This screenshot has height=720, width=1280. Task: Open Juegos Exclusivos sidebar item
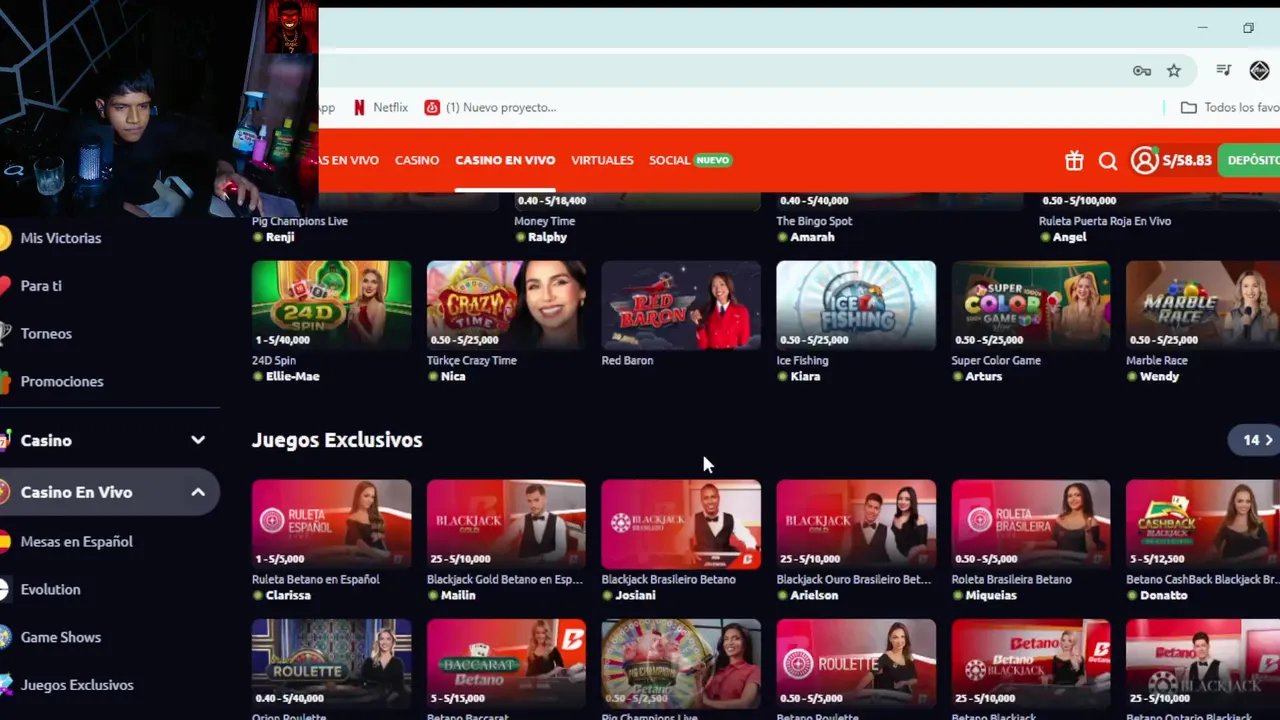pos(77,686)
